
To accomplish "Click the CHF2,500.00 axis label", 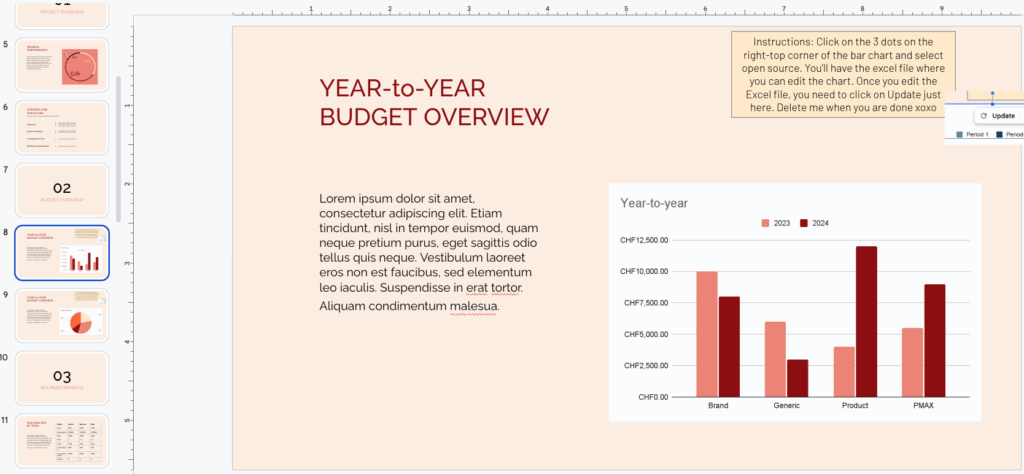I will (x=647, y=366).
